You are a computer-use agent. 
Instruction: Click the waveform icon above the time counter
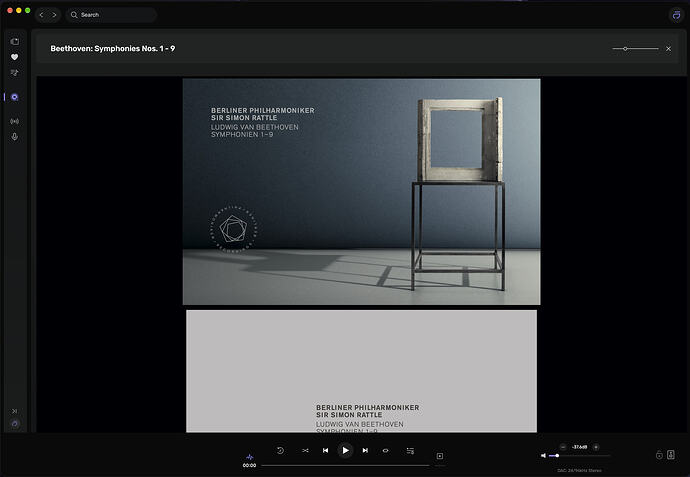(250, 457)
